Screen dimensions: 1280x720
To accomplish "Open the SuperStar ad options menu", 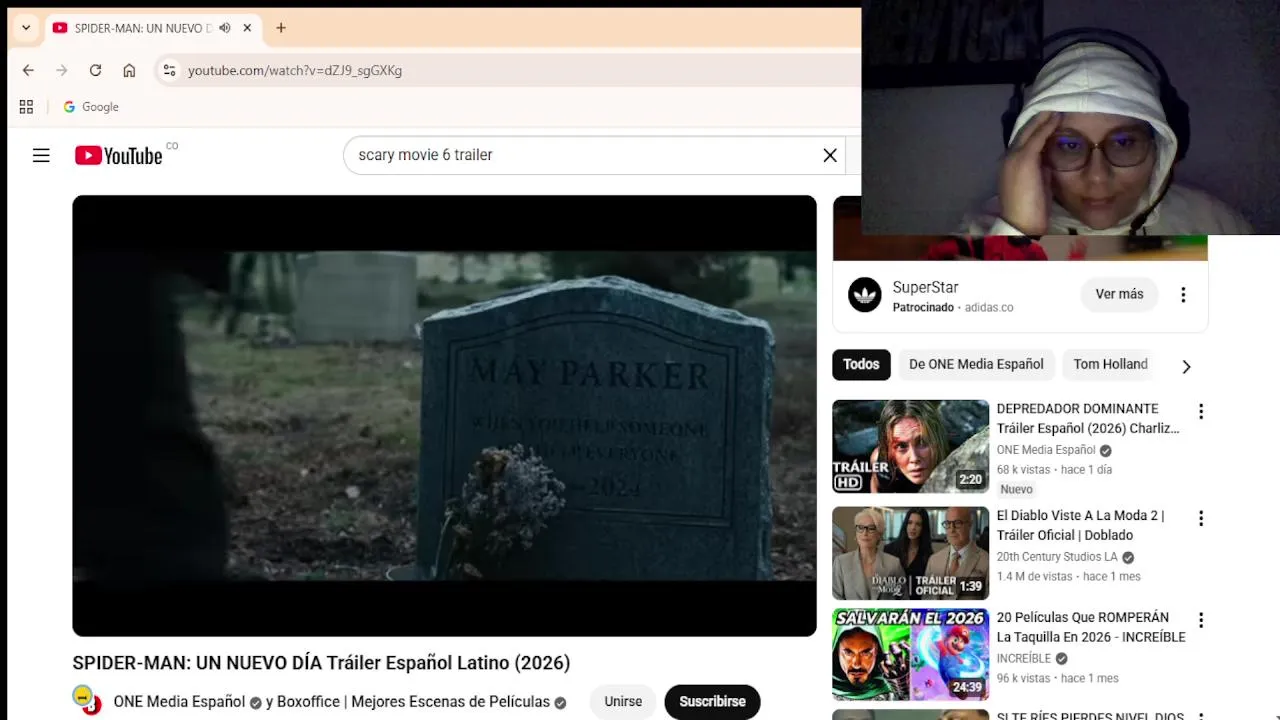I will 1183,295.
